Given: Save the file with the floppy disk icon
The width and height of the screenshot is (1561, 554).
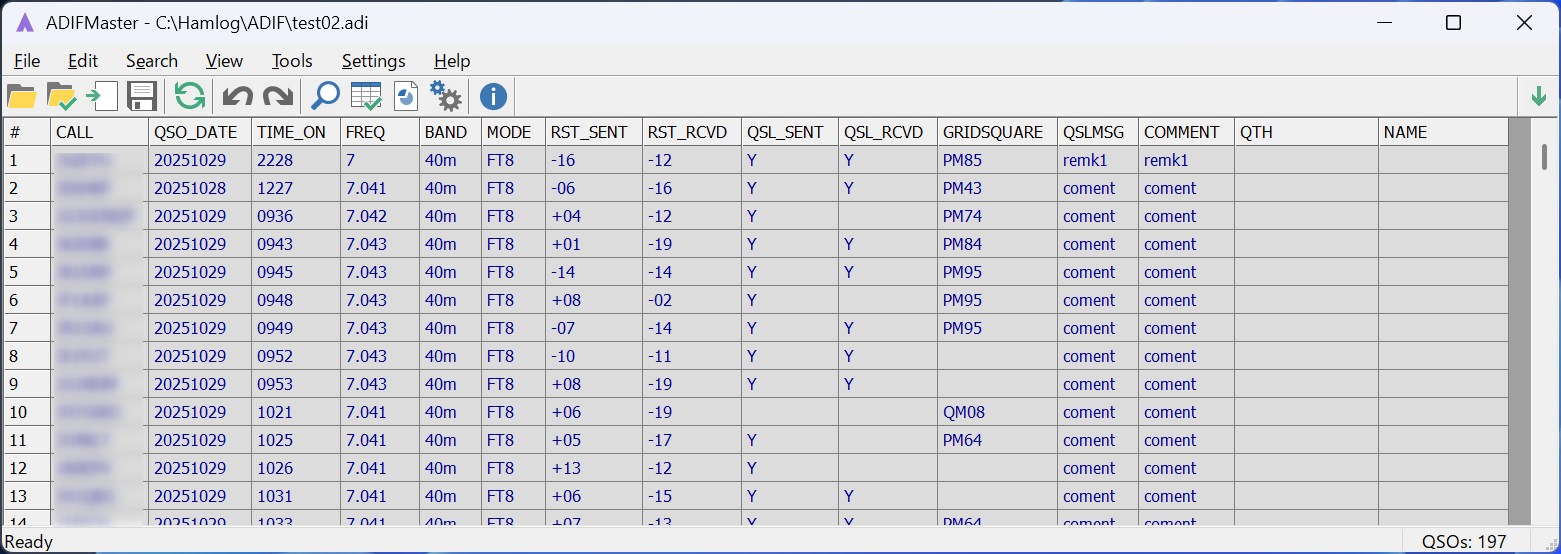Looking at the screenshot, I should point(142,97).
